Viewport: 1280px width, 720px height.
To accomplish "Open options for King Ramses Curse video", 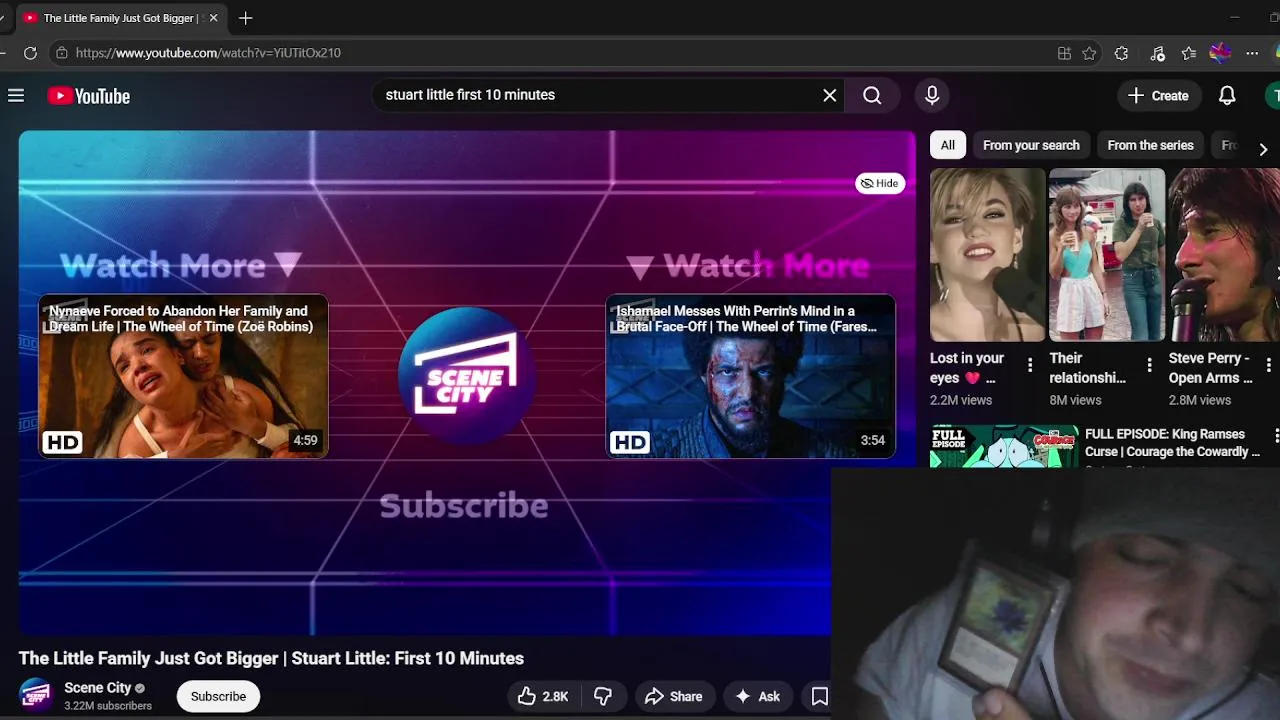I will [x=1276, y=436].
